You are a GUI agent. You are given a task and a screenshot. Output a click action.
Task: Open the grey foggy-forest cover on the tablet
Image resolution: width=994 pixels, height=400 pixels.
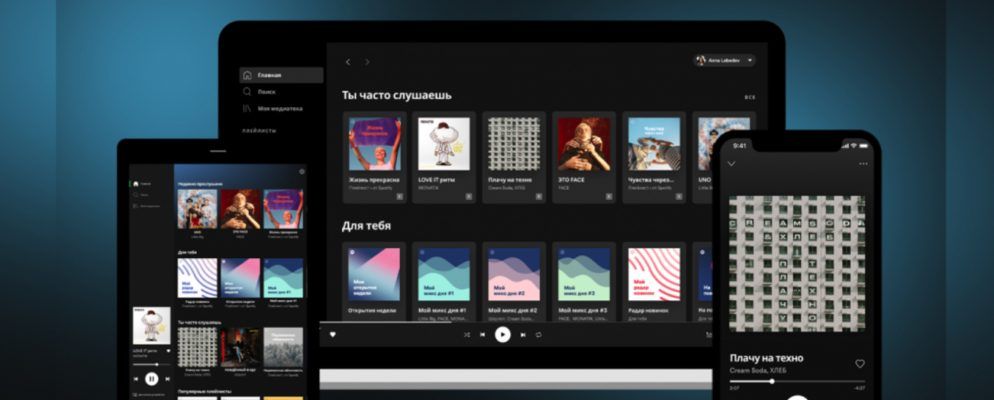coord(283,347)
